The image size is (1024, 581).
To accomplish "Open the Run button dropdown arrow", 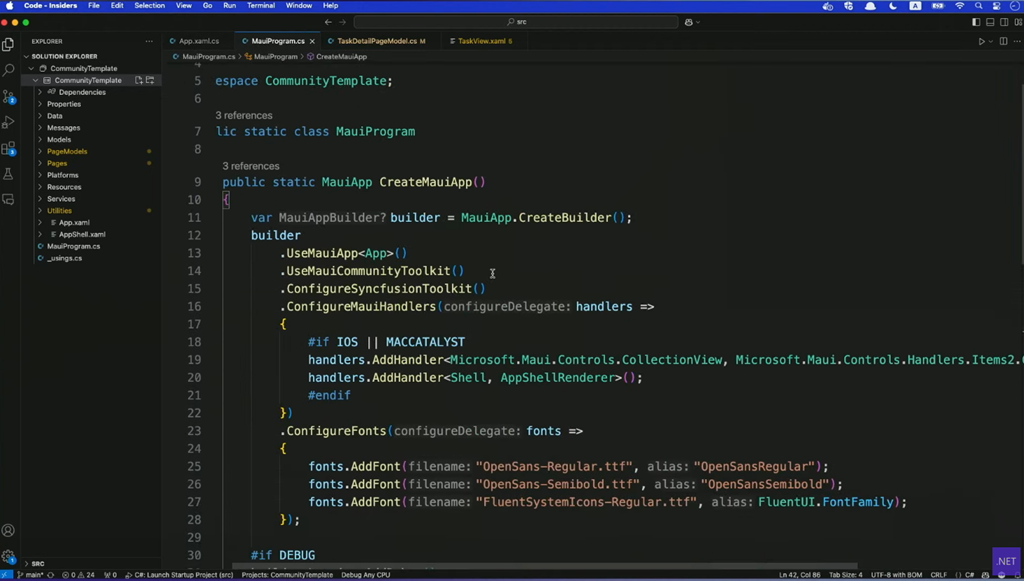I will point(991,41).
